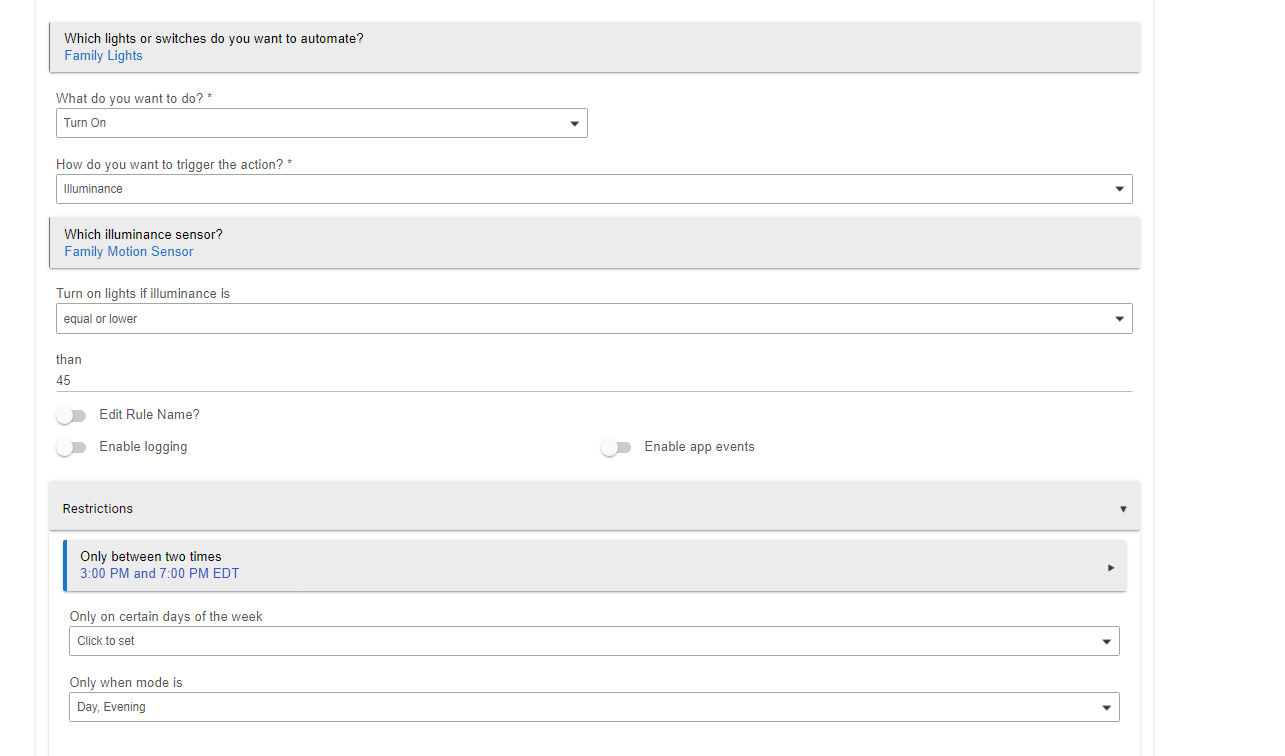Click the Enable logging label
Screen dimensions: 1285x756
(143, 447)
